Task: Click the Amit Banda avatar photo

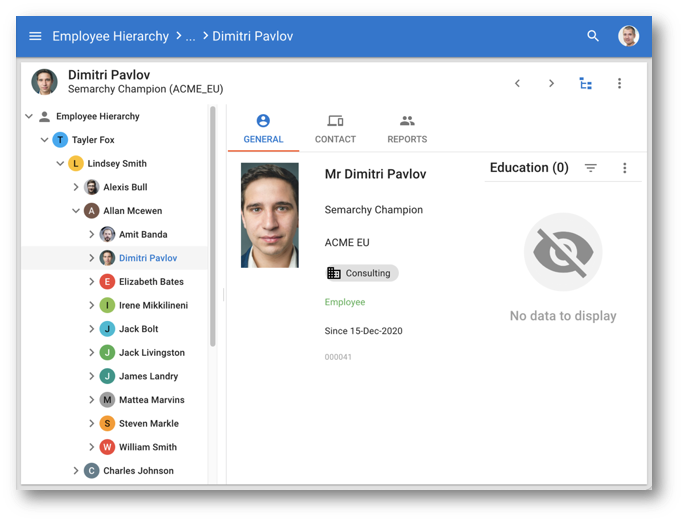Action: pyautogui.click(x=107, y=234)
